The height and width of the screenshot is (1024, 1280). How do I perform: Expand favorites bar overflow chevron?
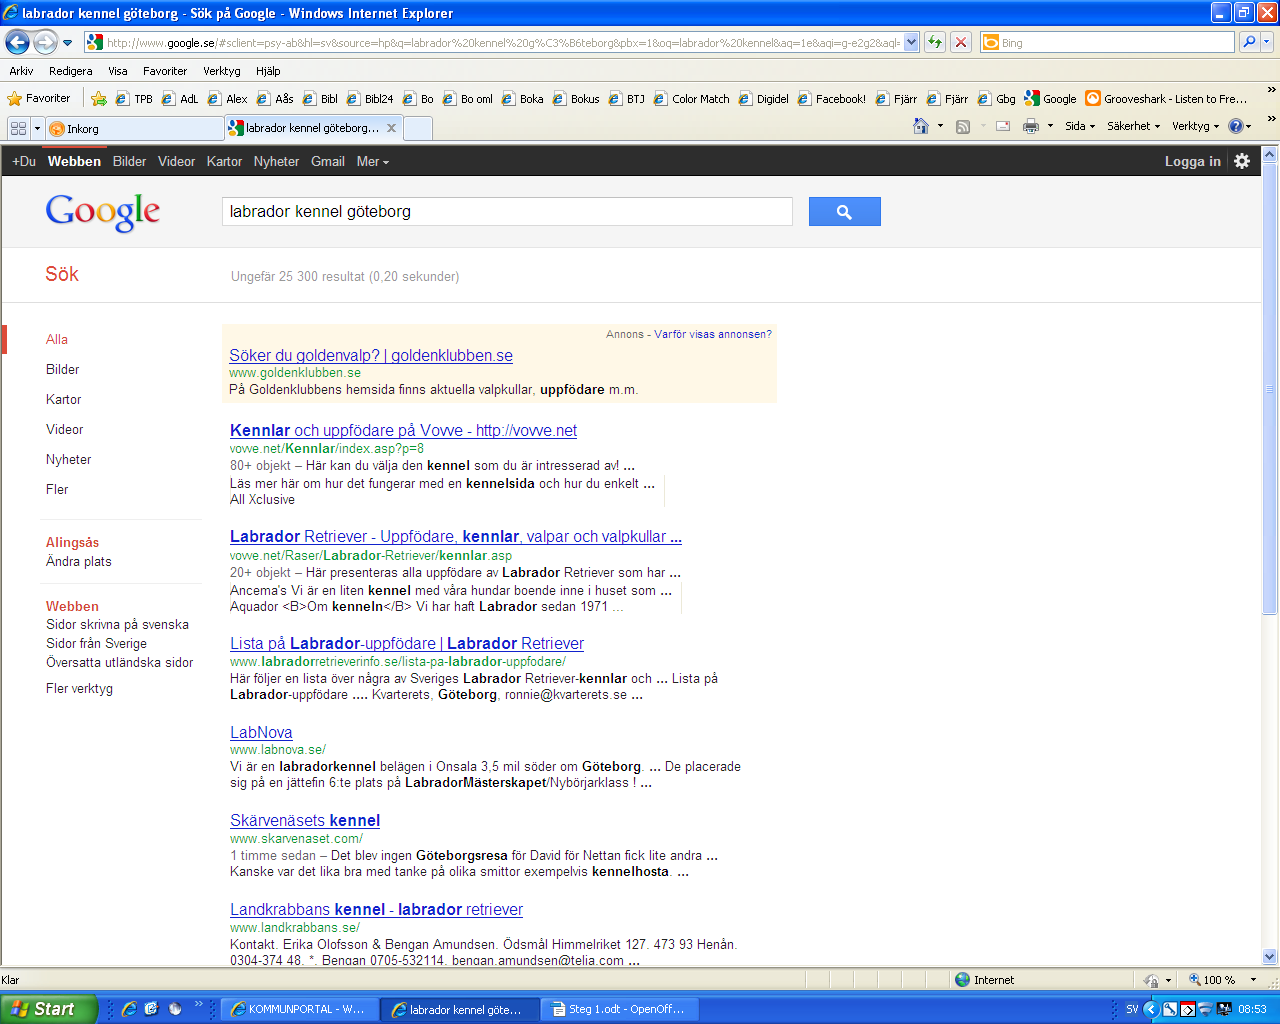pyautogui.click(x=1271, y=90)
